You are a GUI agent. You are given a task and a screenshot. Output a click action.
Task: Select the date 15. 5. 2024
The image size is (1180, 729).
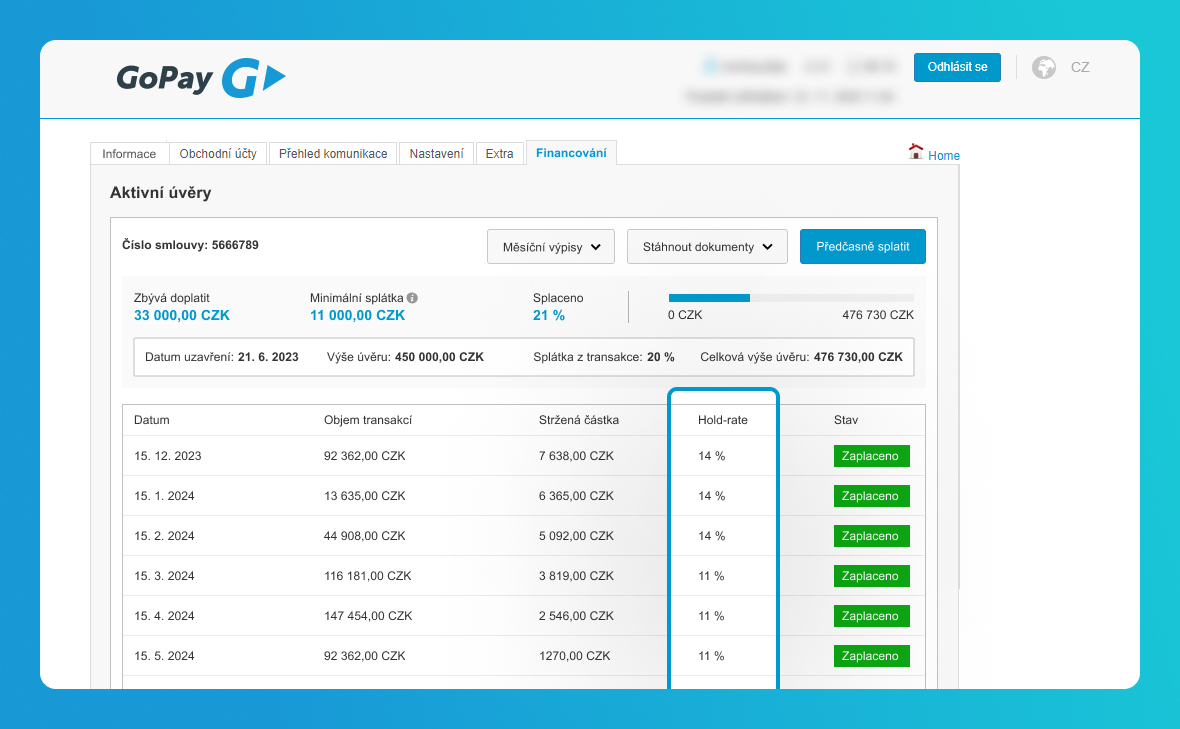coord(164,655)
